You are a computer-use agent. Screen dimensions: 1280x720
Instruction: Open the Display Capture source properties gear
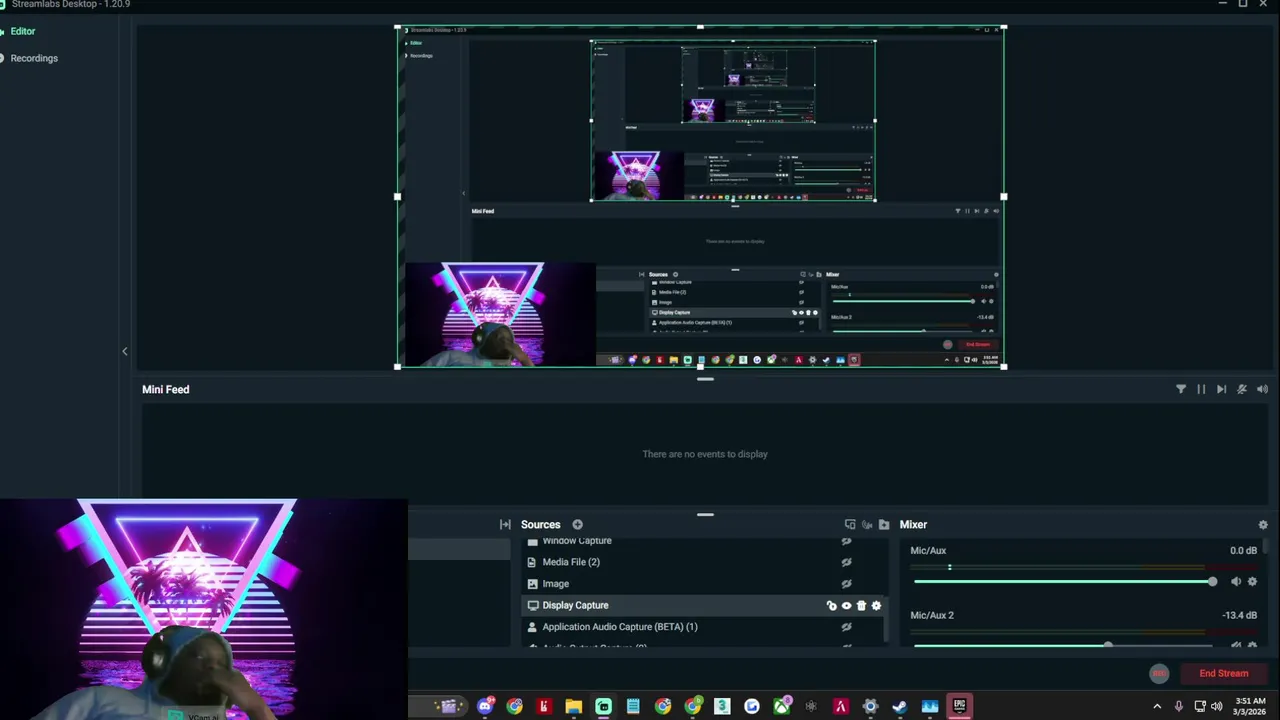876,605
